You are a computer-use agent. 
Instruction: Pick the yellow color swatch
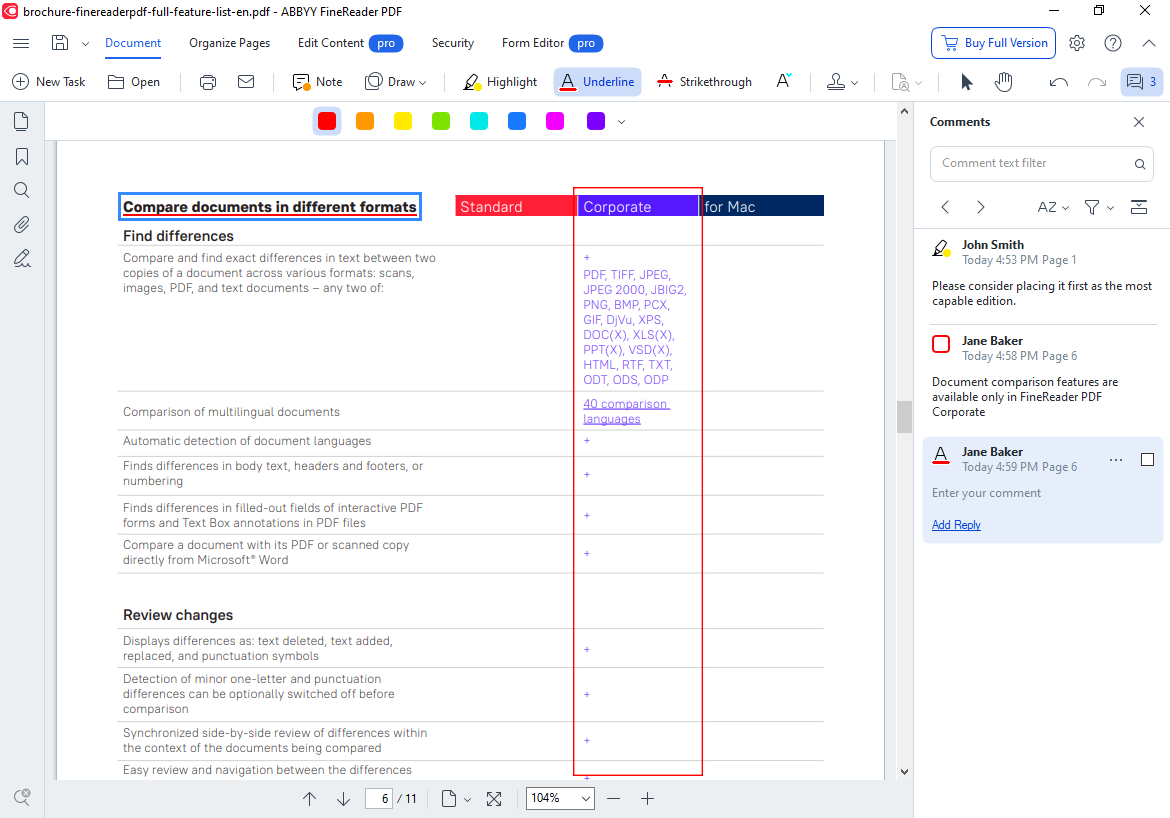click(403, 121)
